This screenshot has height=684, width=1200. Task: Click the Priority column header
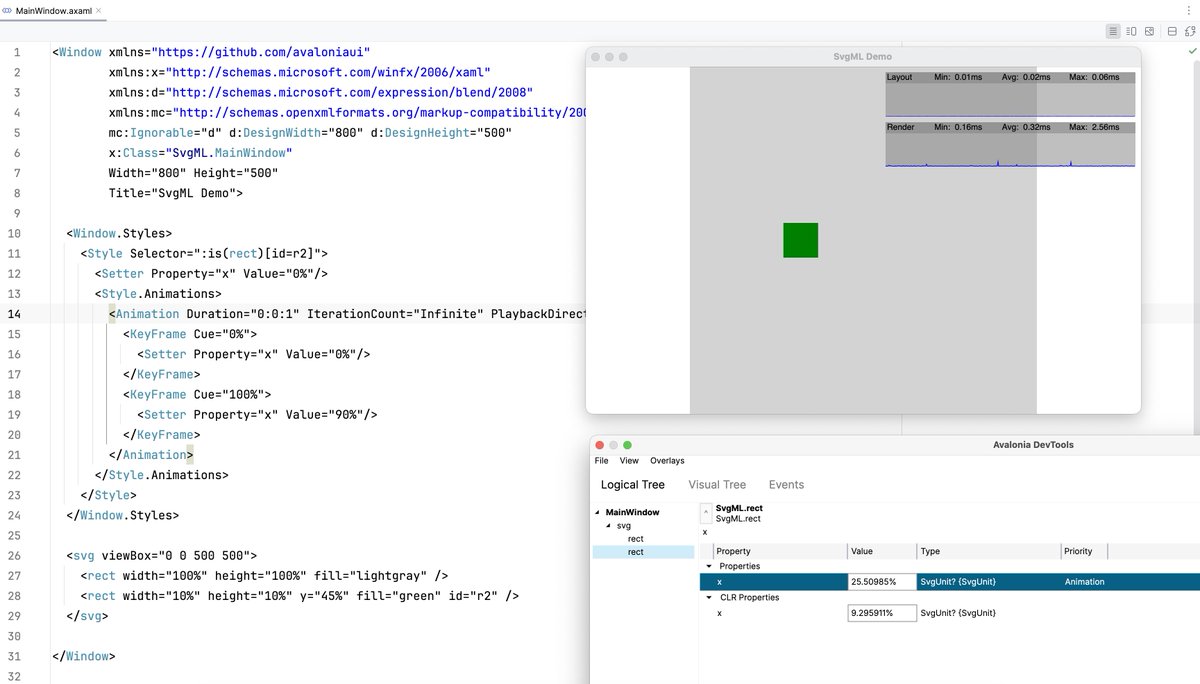click(1084, 551)
